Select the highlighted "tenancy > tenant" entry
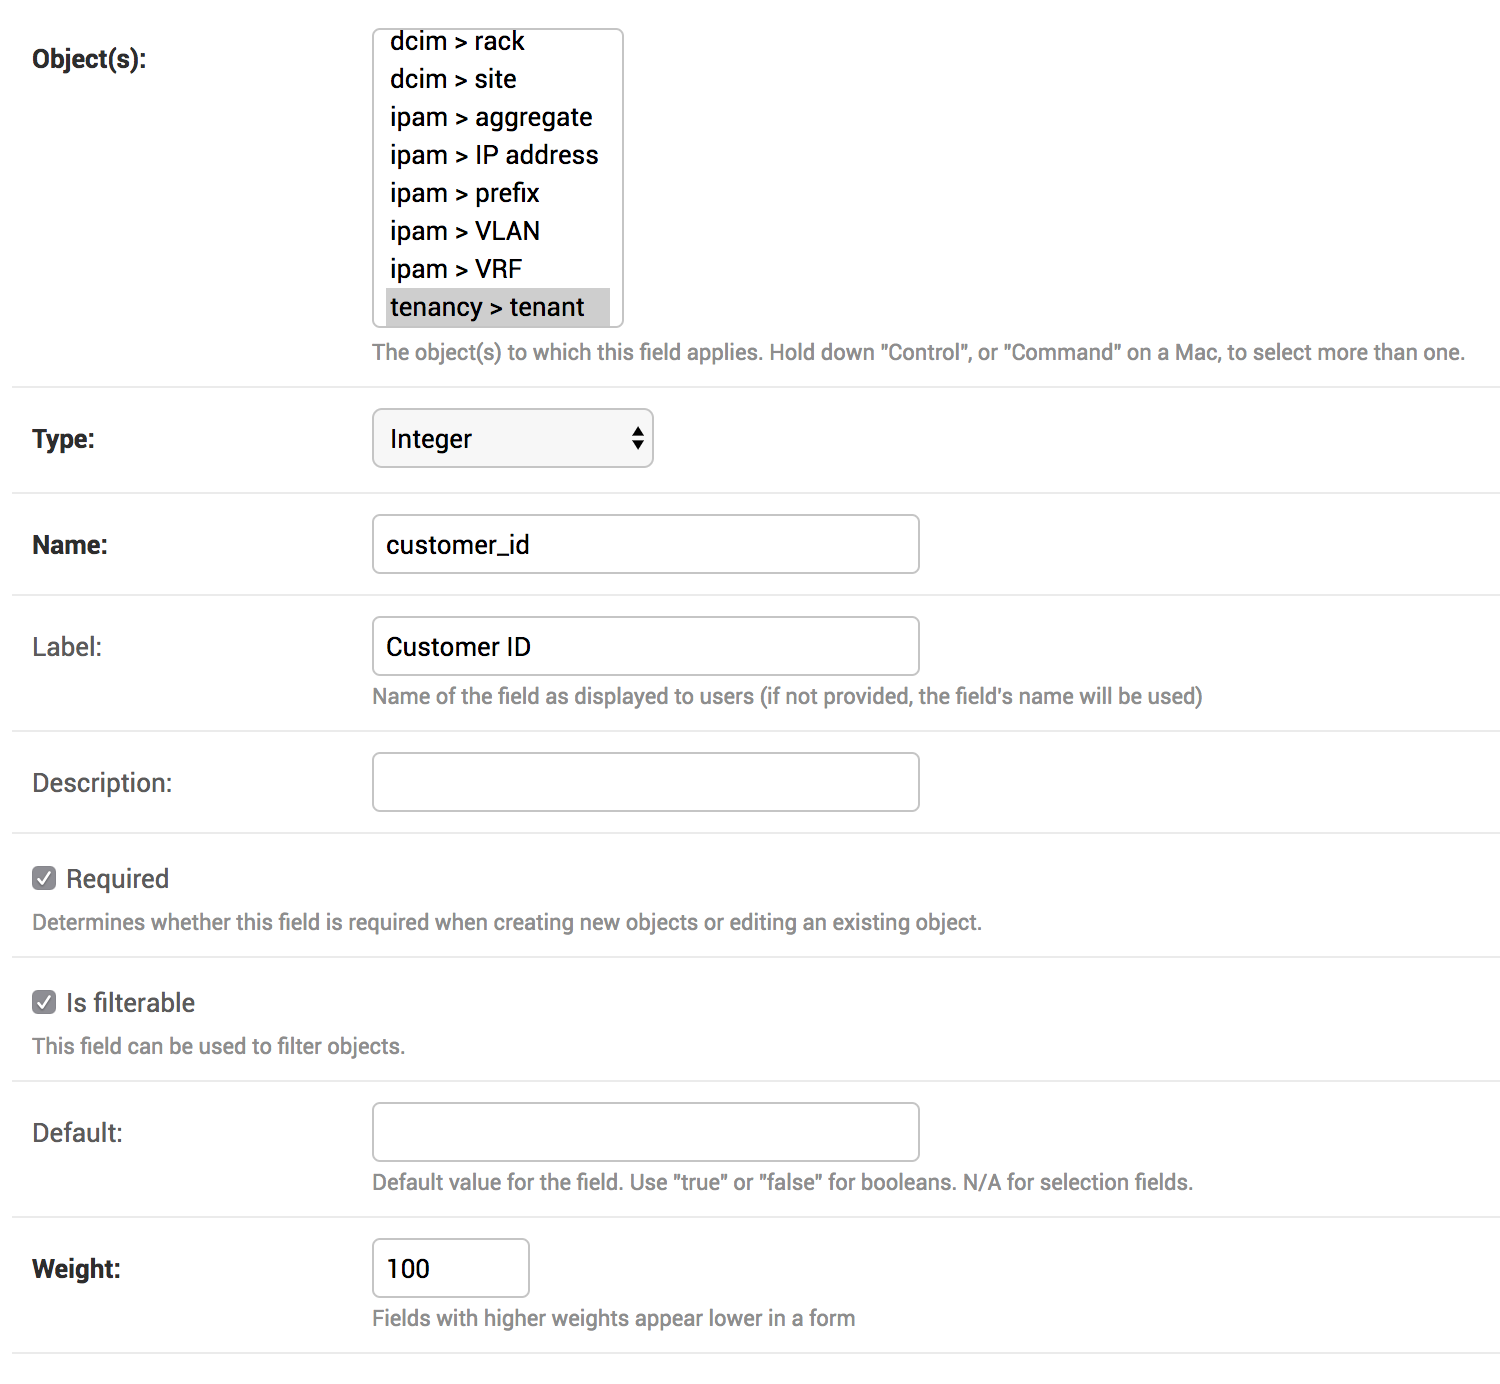This screenshot has height=1384, width=1500. click(486, 307)
